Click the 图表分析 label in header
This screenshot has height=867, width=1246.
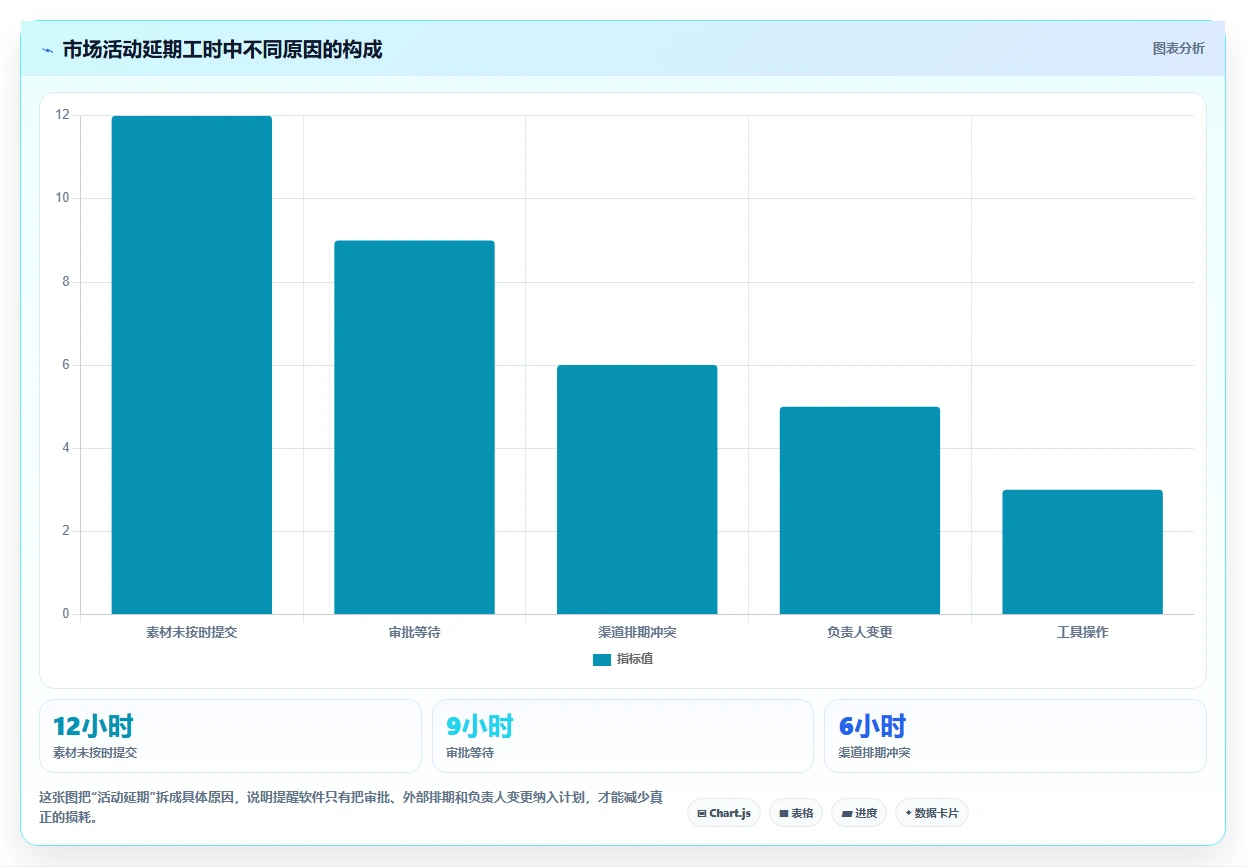(x=1178, y=48)
